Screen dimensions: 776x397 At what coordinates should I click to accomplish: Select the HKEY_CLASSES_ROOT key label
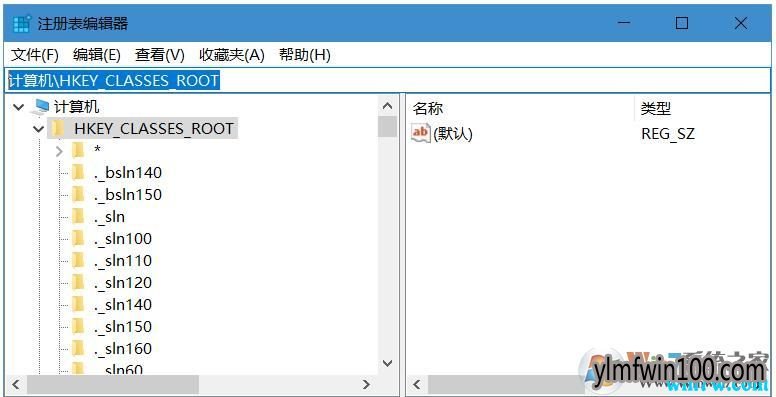pos(154,129)
